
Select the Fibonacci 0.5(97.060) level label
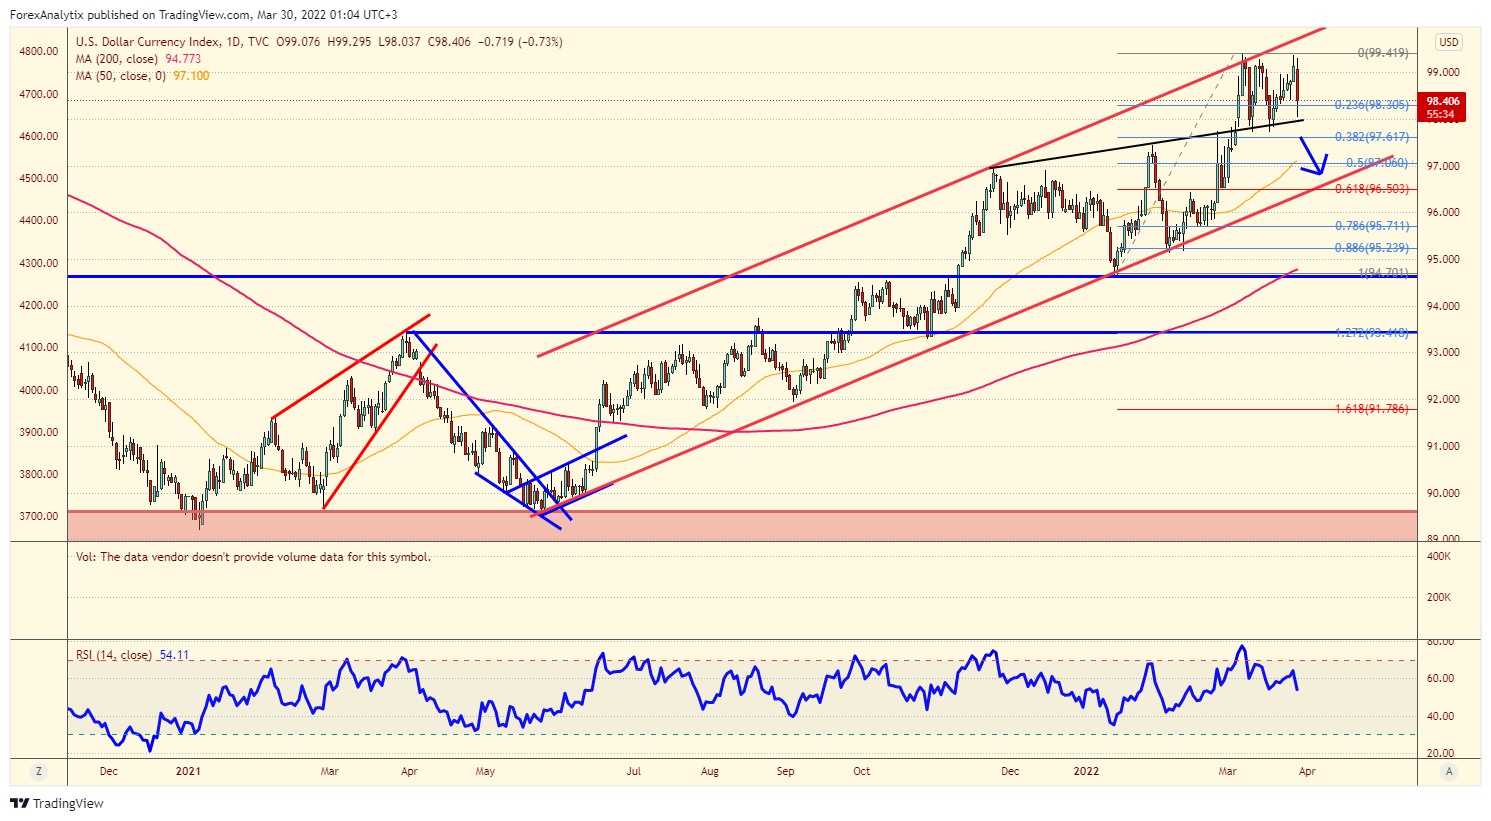pyautogui.click(x=1377, y=163)
